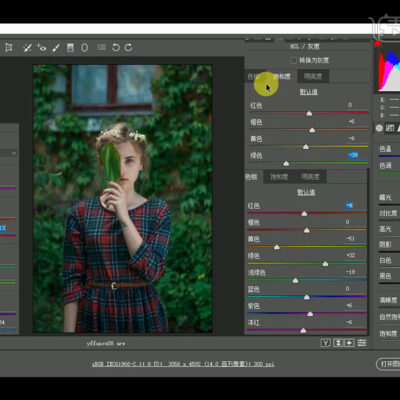Select the Spot Removal brush tool
The height and width of the screenshot is (400, 400).
pyautogui.click(x=27, y=48)
